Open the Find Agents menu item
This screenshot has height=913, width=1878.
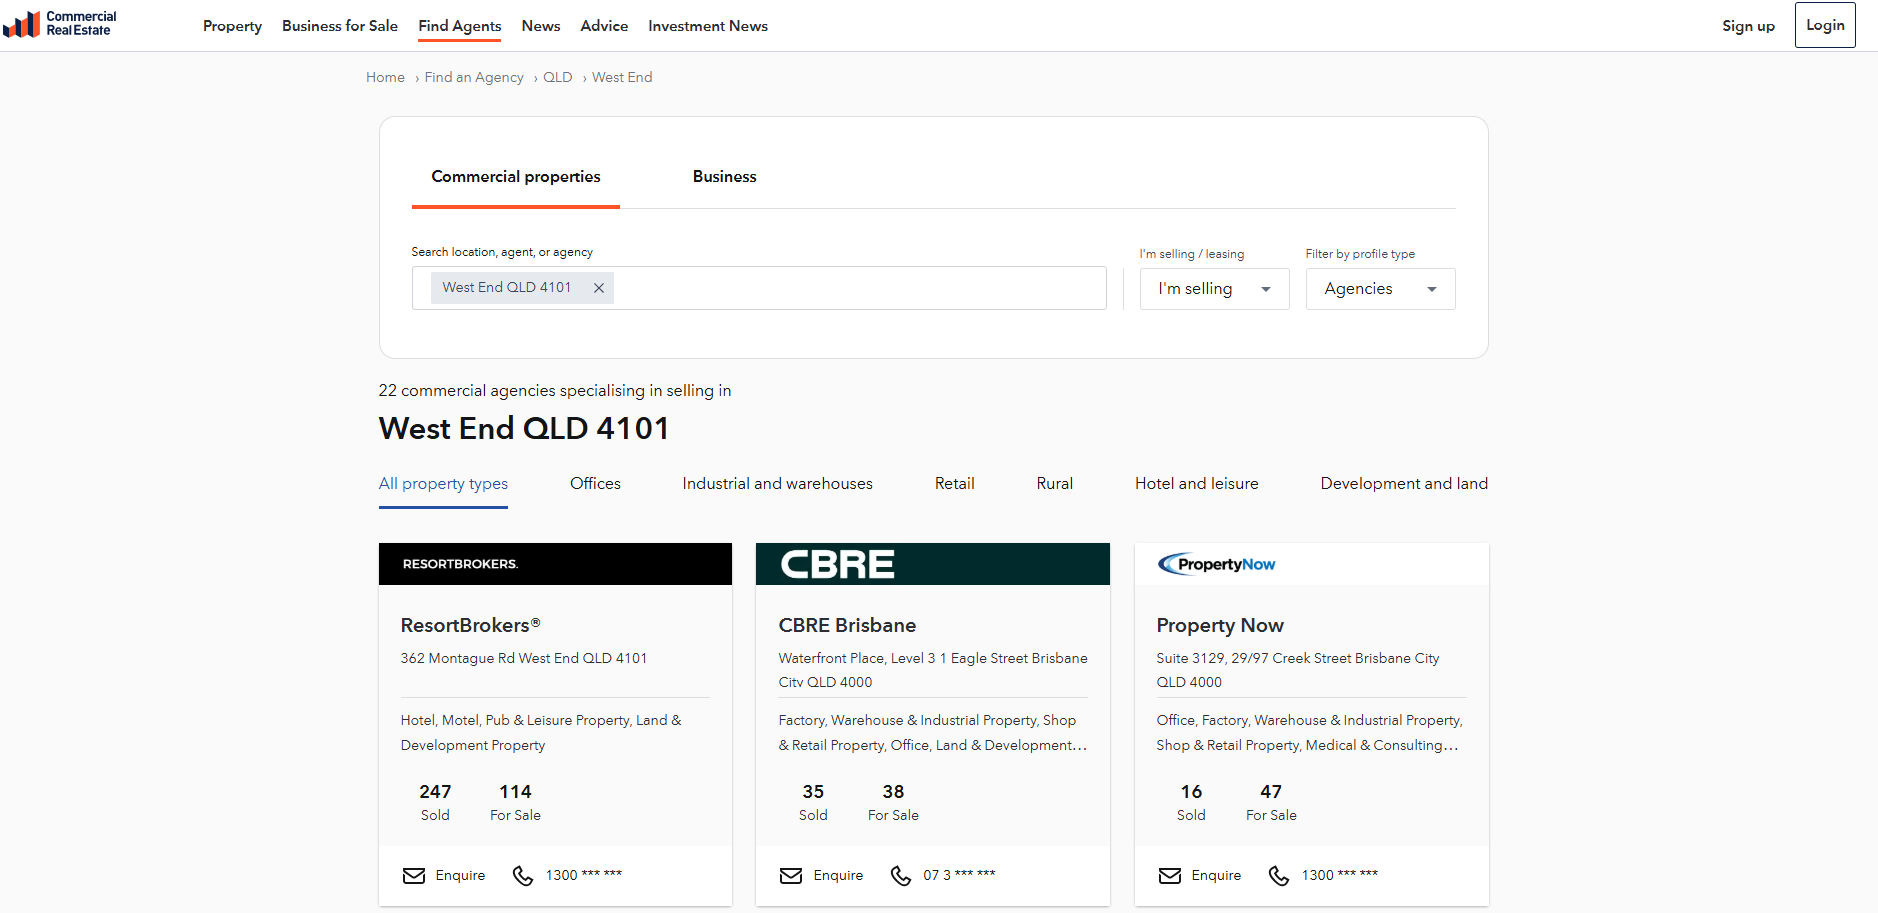click(459, 26)
